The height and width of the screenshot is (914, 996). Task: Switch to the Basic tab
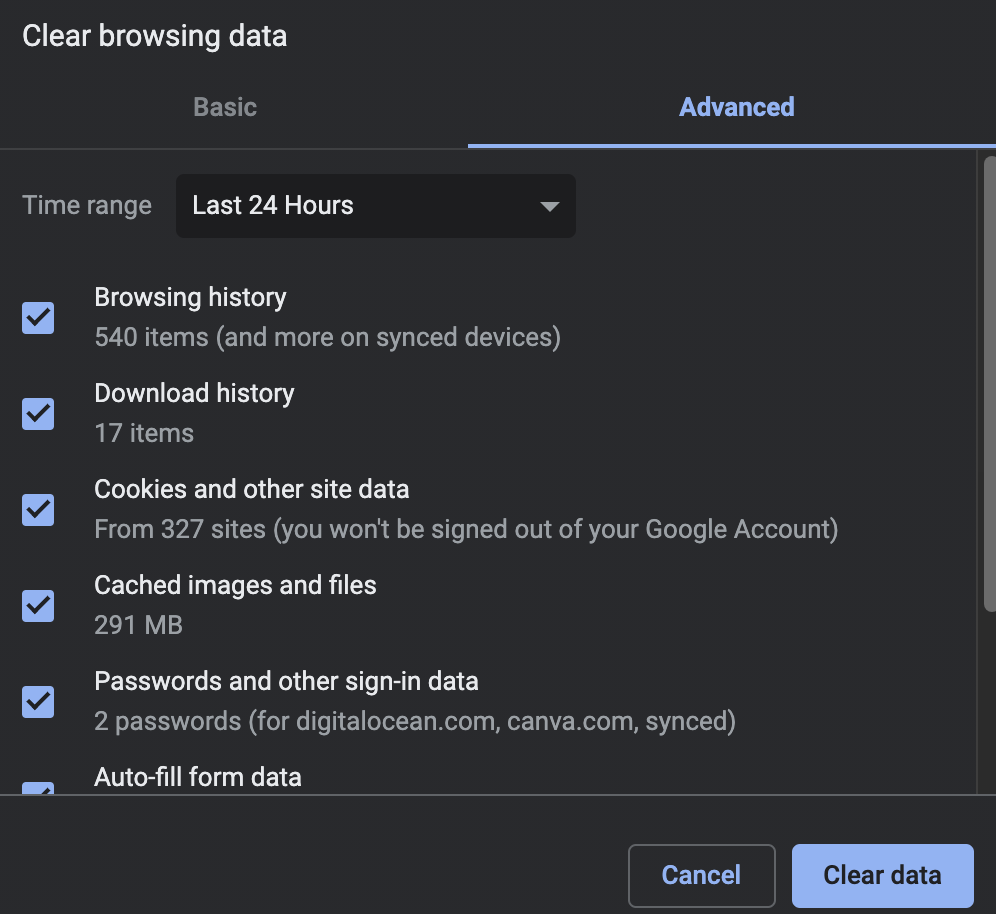[x=224, y=107]
